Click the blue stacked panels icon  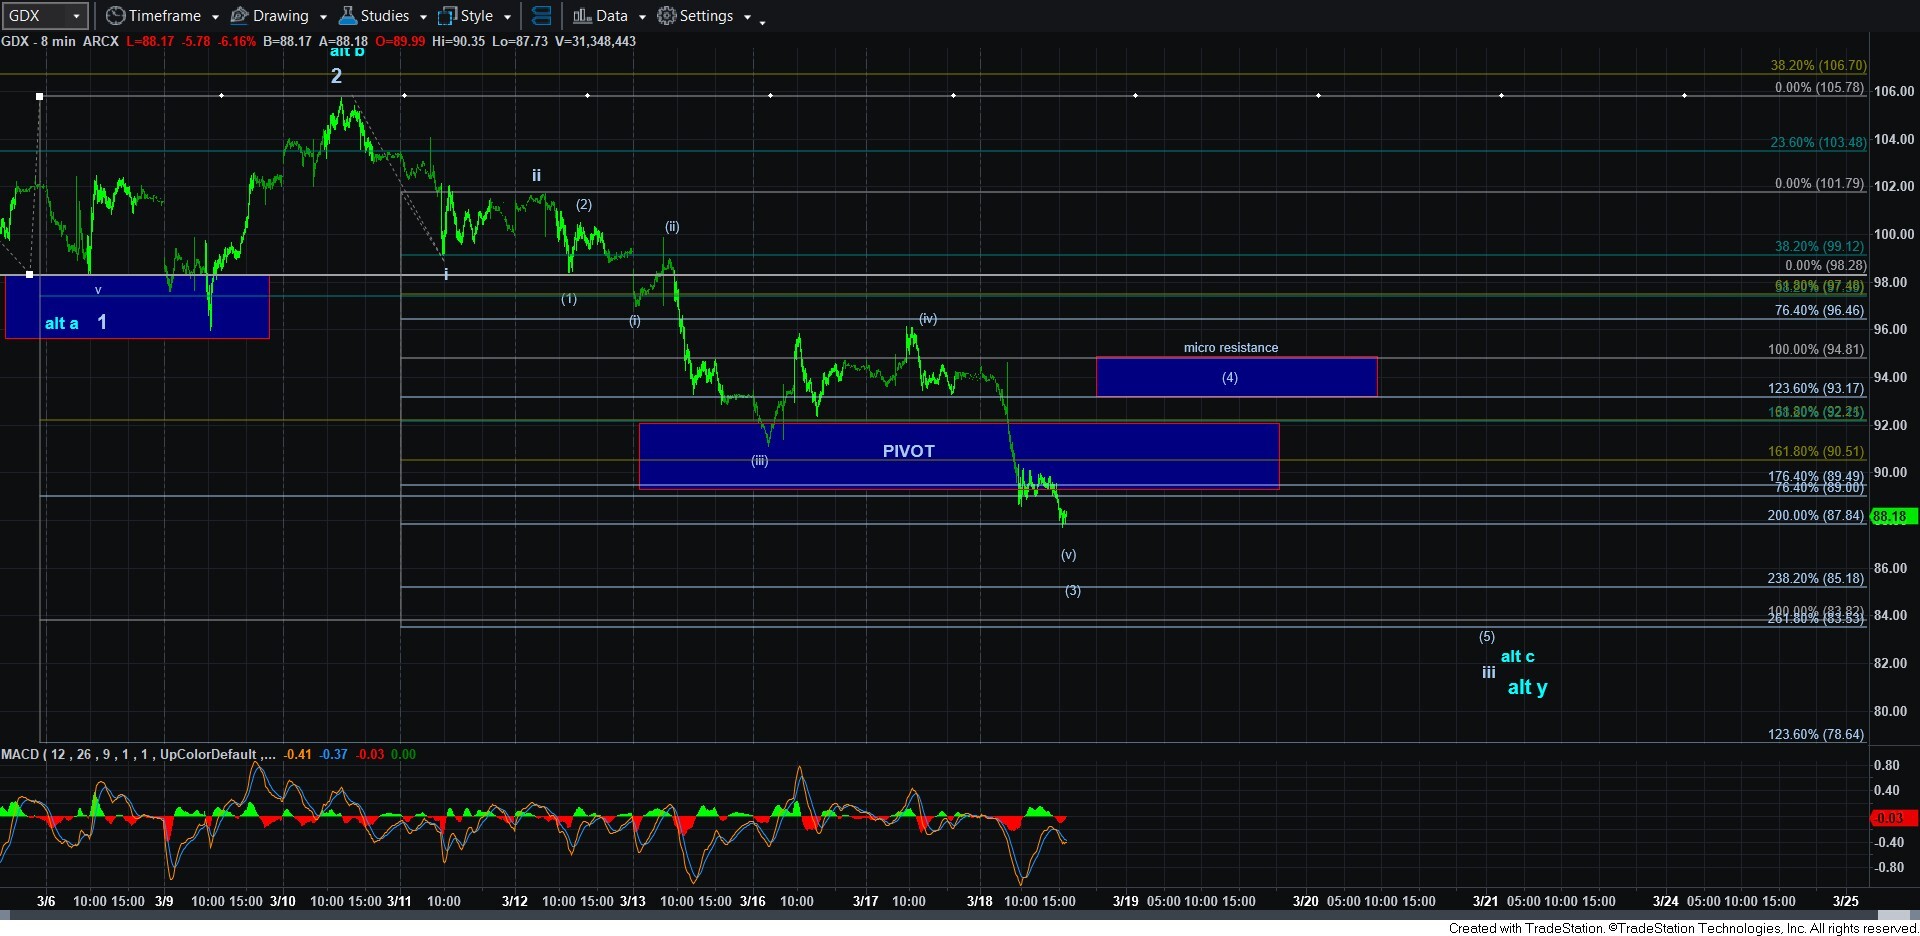(541, 16)
